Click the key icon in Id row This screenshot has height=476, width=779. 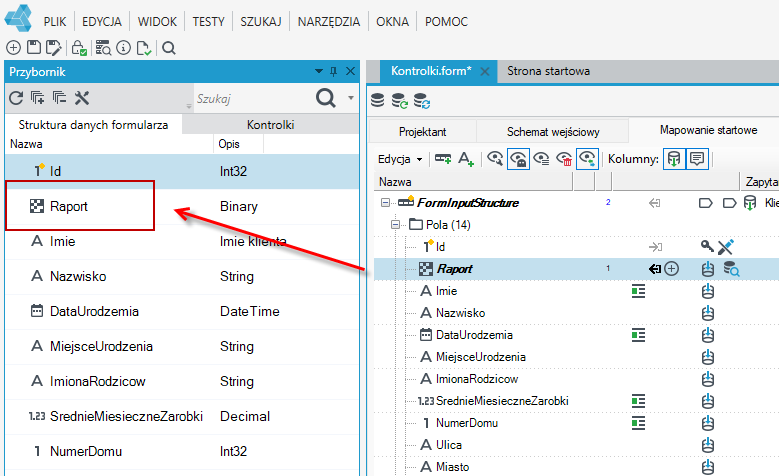point(707,246)
